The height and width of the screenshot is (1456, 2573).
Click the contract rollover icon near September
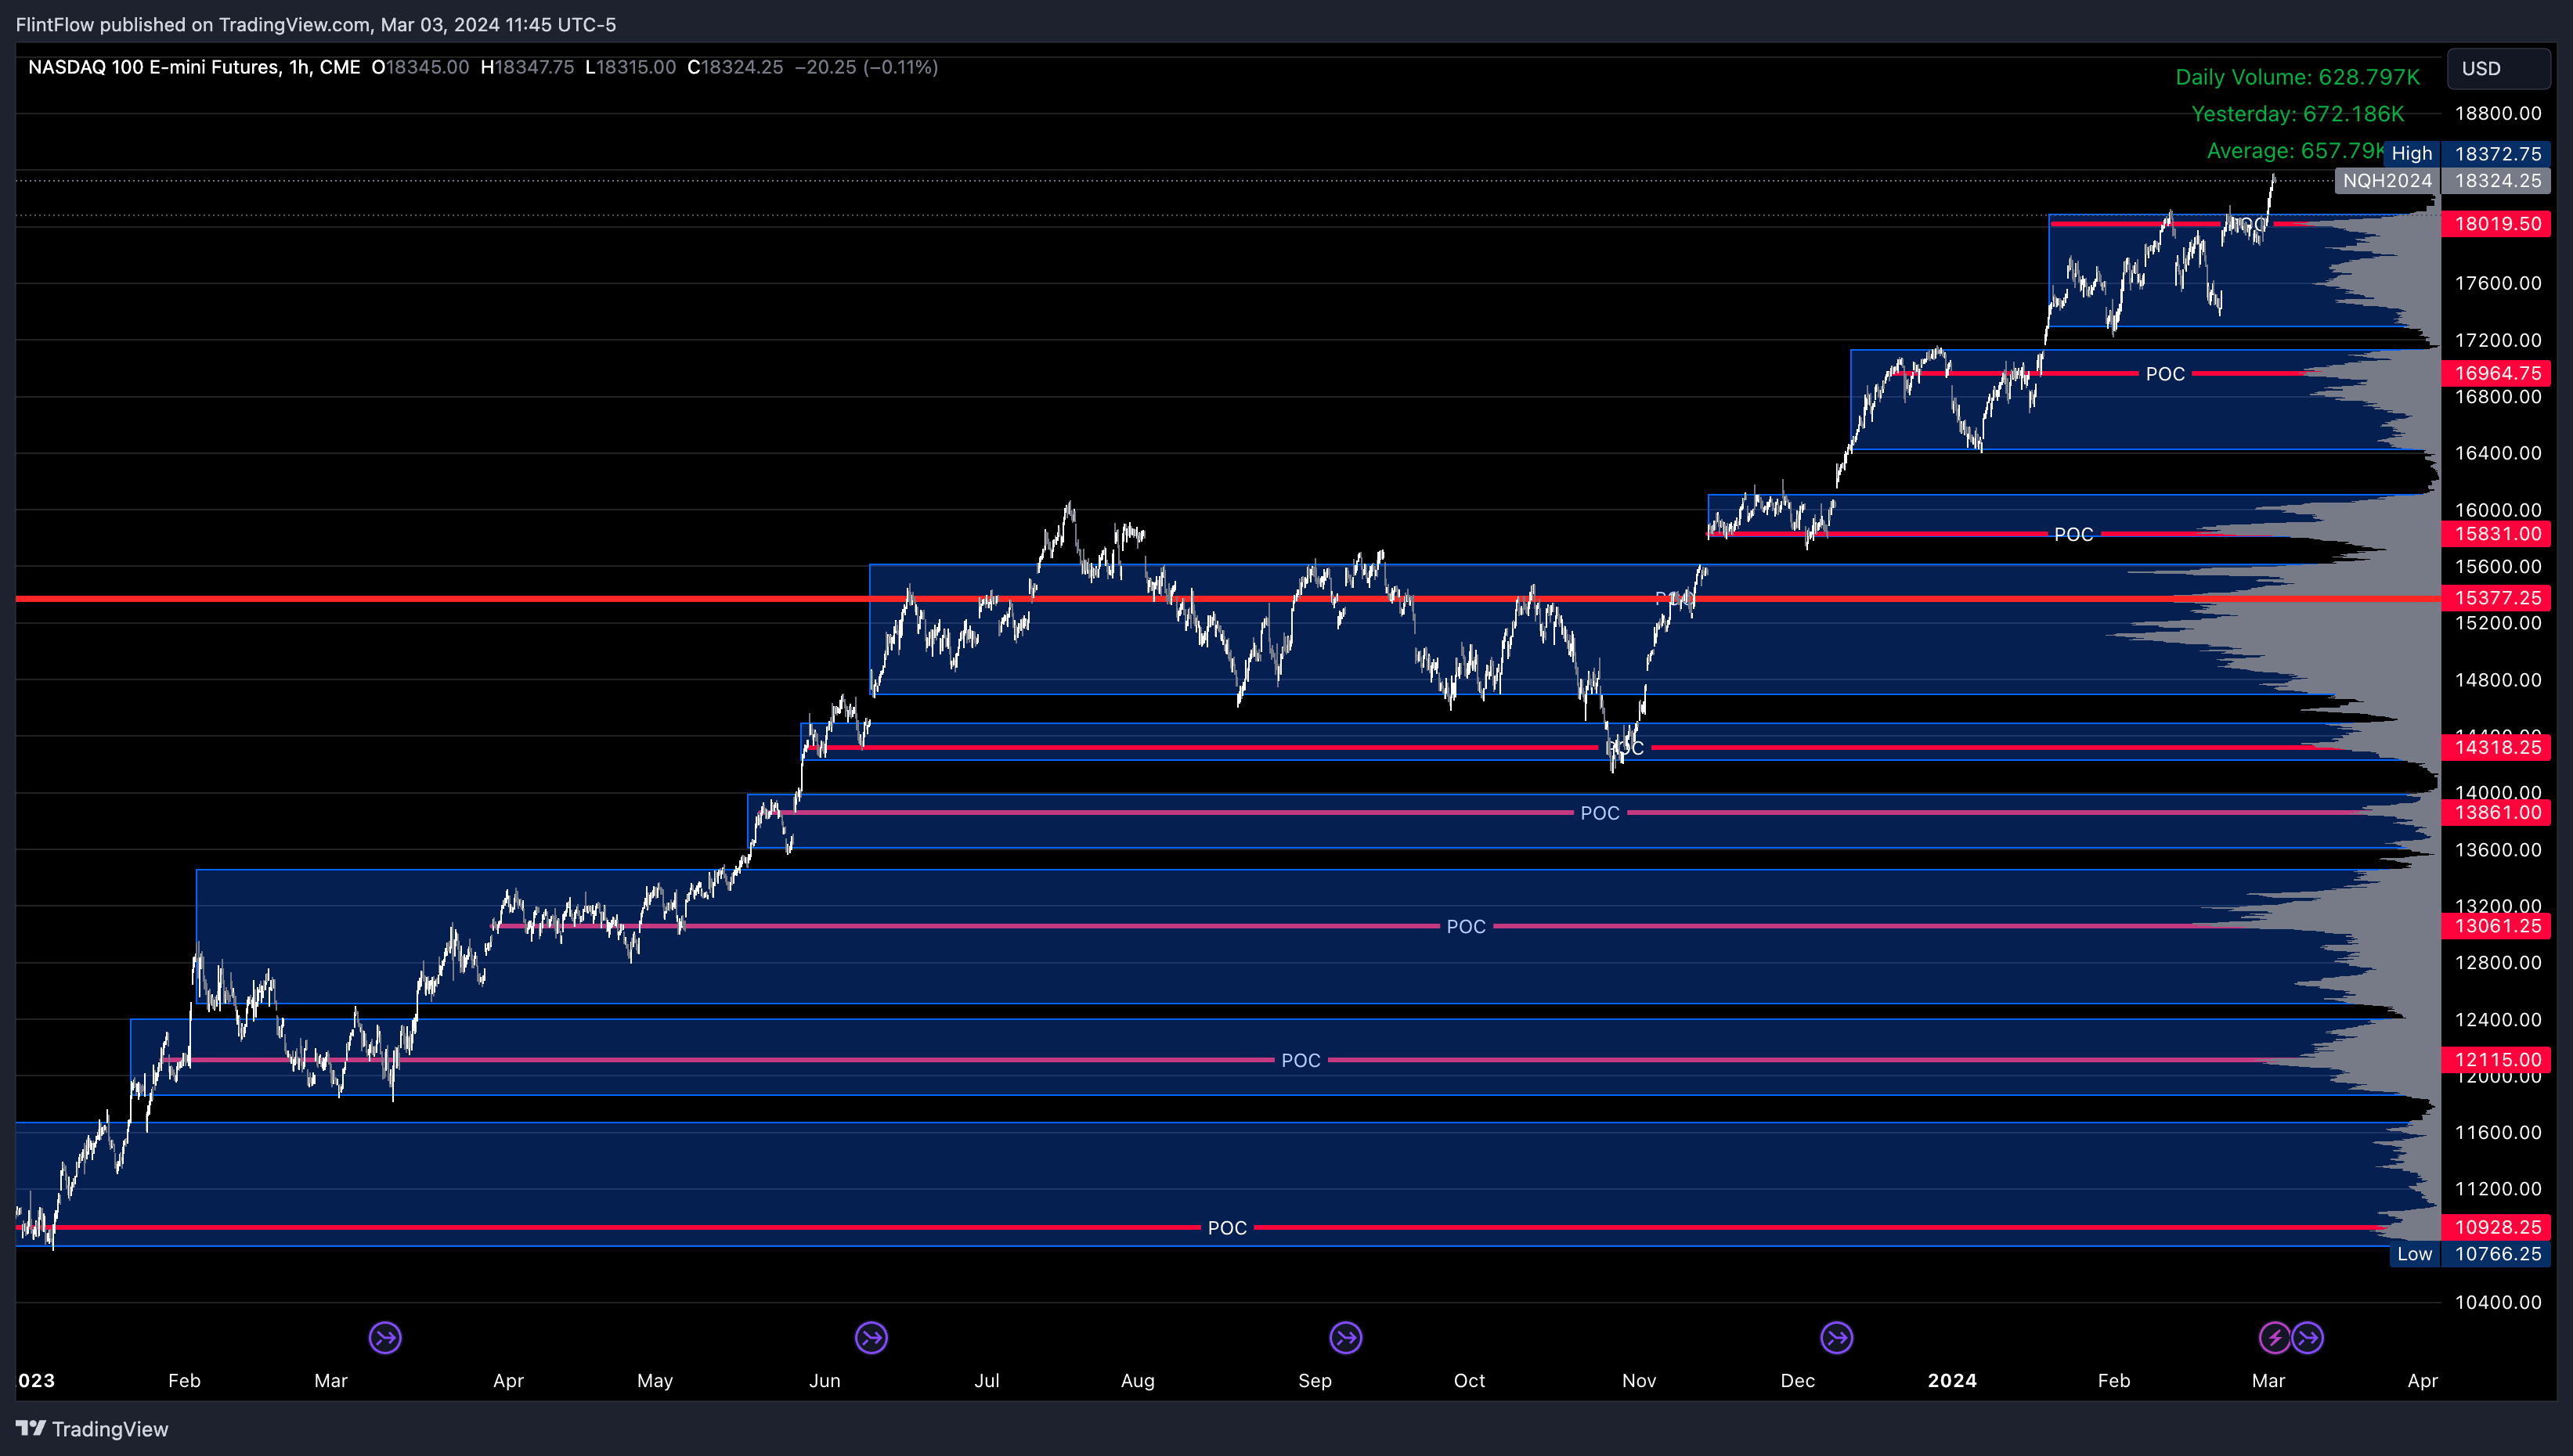coord(1345,1337)
